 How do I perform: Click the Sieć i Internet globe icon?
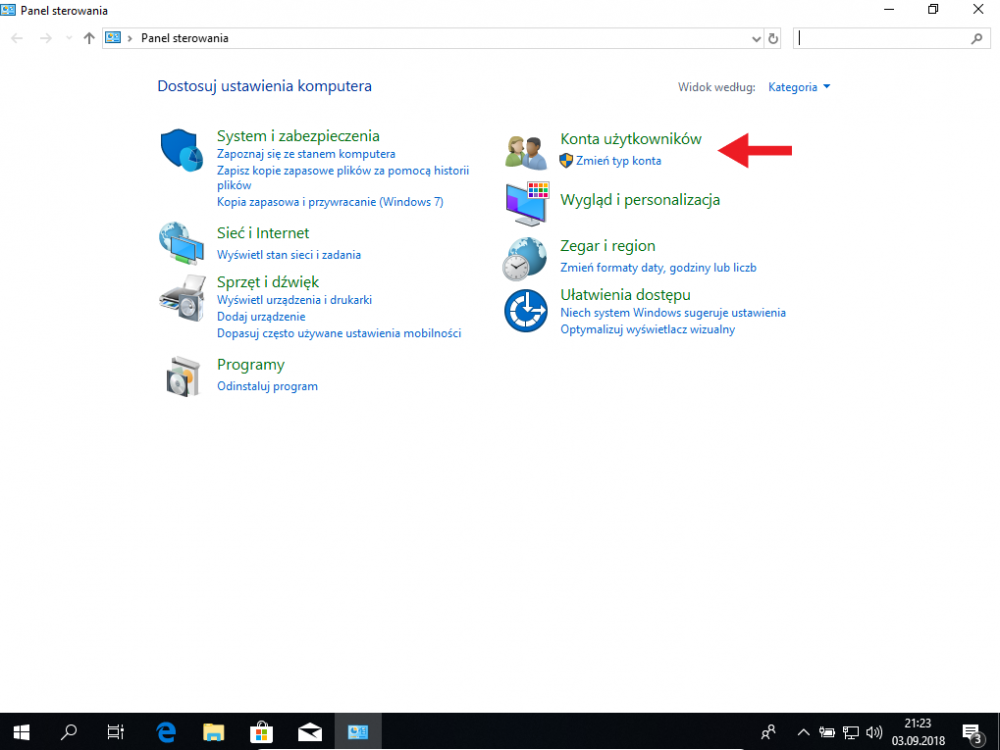[x=181, y=243]
